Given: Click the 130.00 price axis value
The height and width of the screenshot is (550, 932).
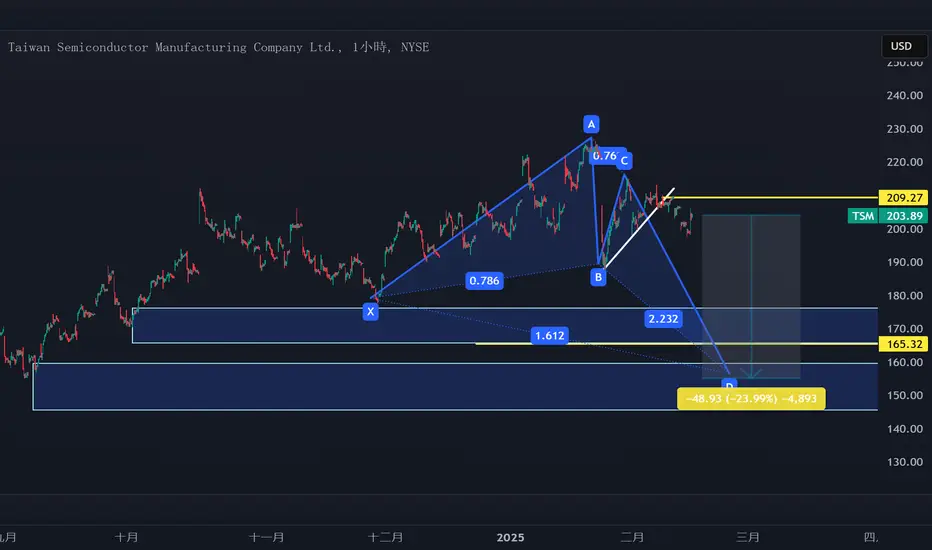Looking at the screenshot, I should pos(905,462).
